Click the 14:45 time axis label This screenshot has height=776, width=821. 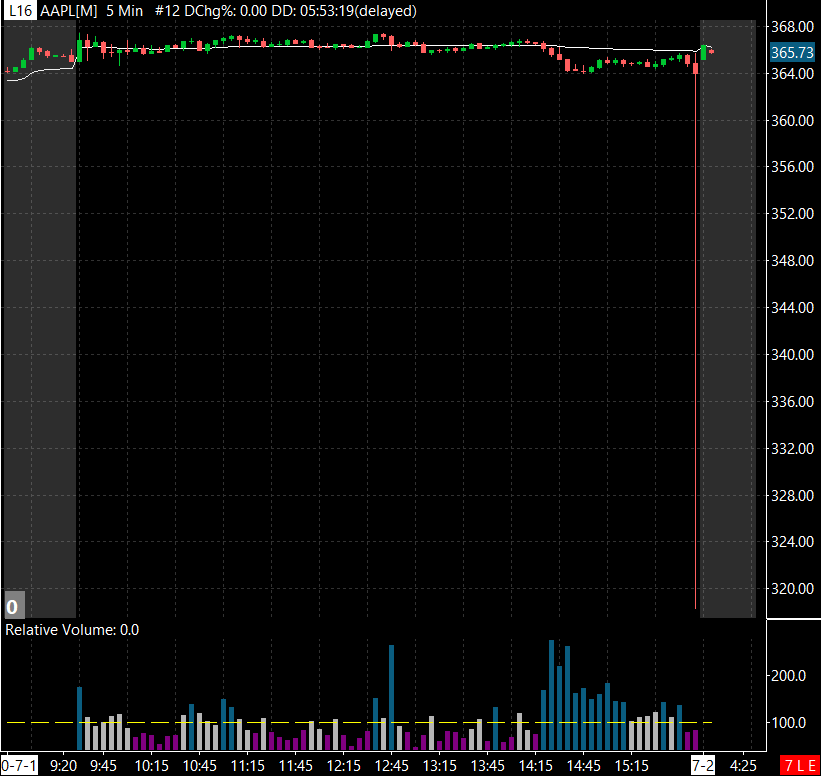pos(584,766)
